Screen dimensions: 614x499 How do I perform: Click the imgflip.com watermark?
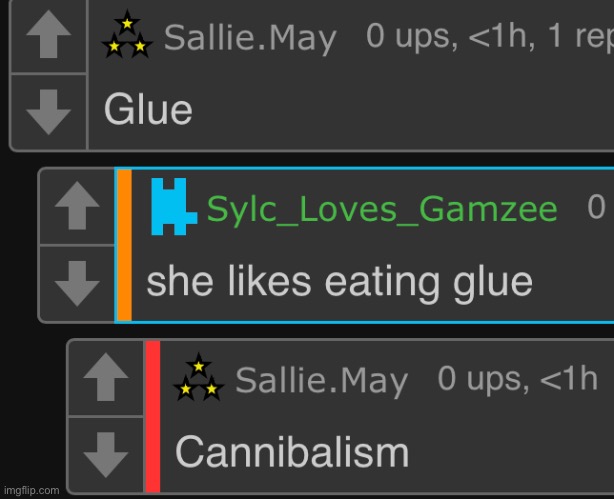point(31,490)
